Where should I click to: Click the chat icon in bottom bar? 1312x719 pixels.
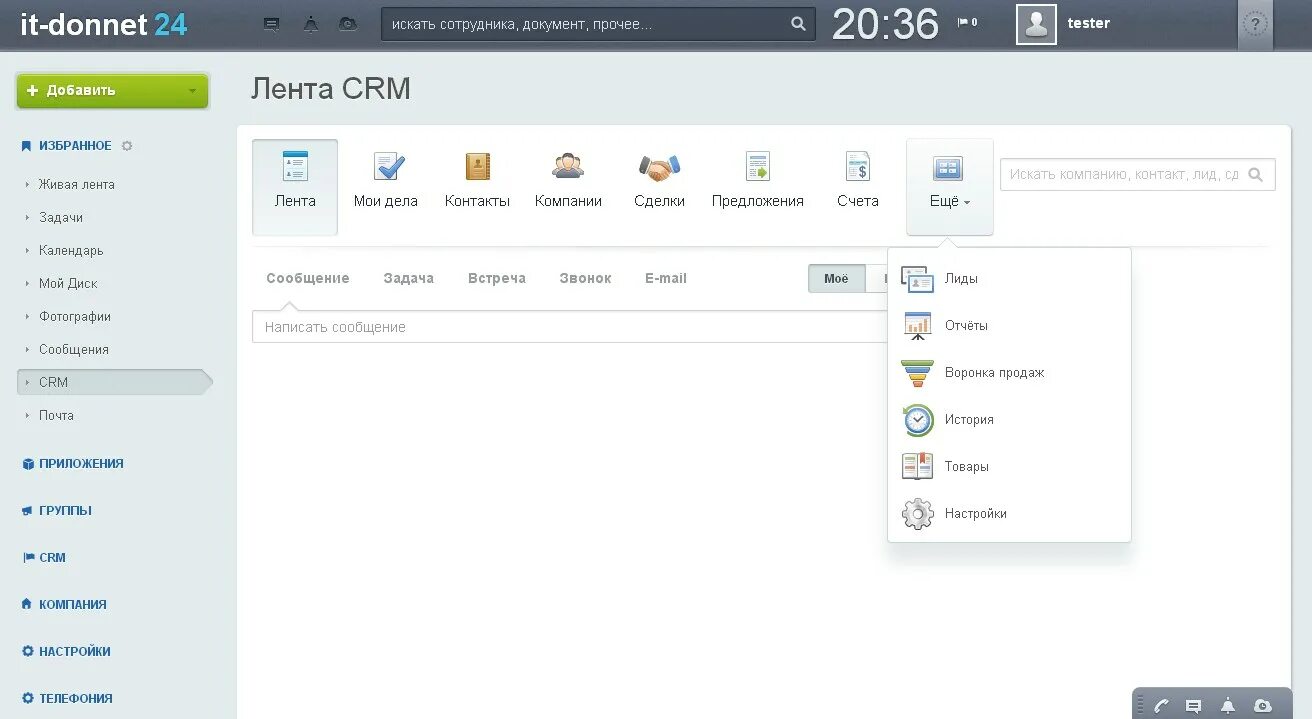pyautogui.click(x=1193, y=706)
